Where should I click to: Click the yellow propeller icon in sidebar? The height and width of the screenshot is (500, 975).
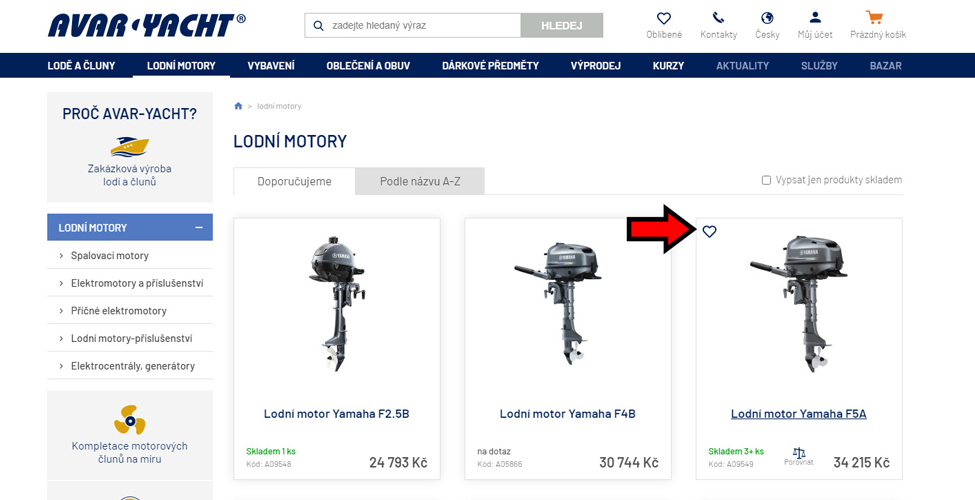129,420
